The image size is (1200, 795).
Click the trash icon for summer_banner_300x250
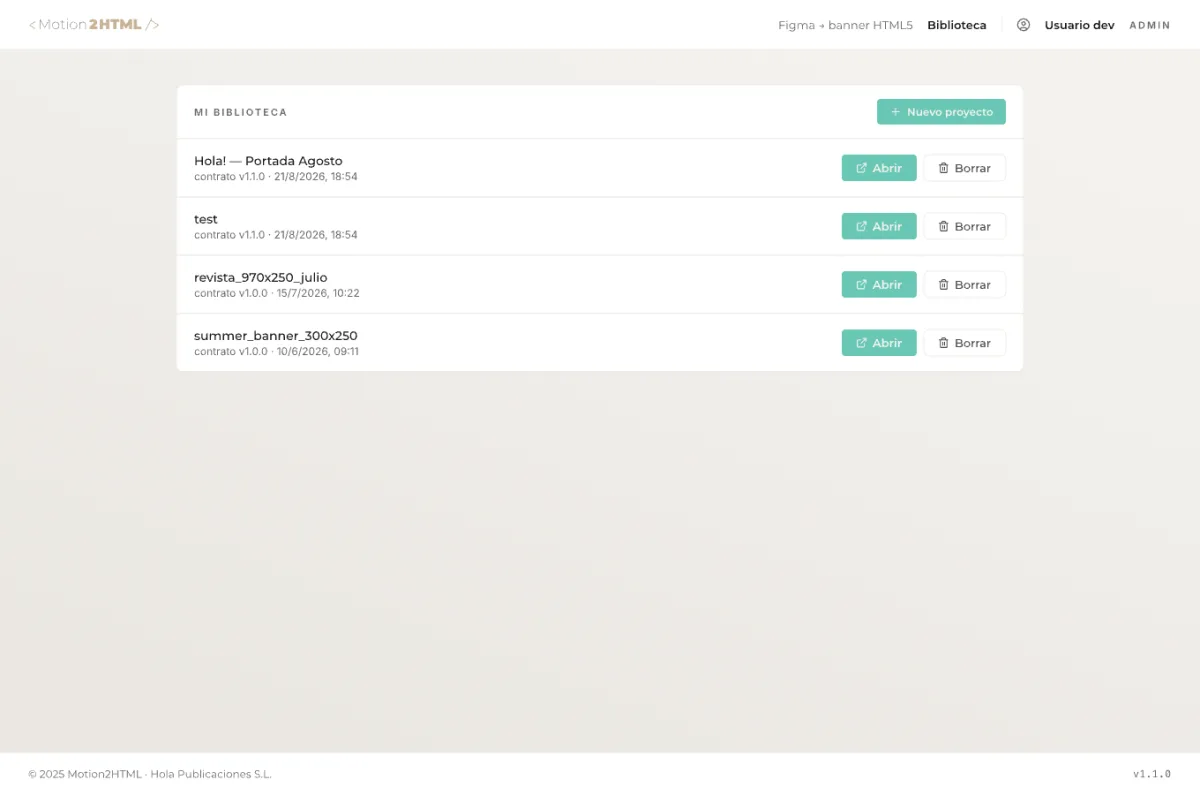943,342
